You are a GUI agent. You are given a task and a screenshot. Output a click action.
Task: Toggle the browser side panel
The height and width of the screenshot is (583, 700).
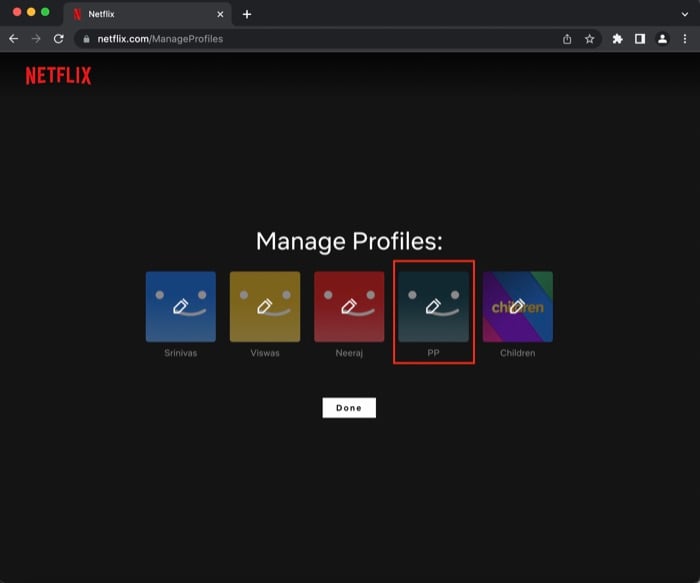(640, 39)
